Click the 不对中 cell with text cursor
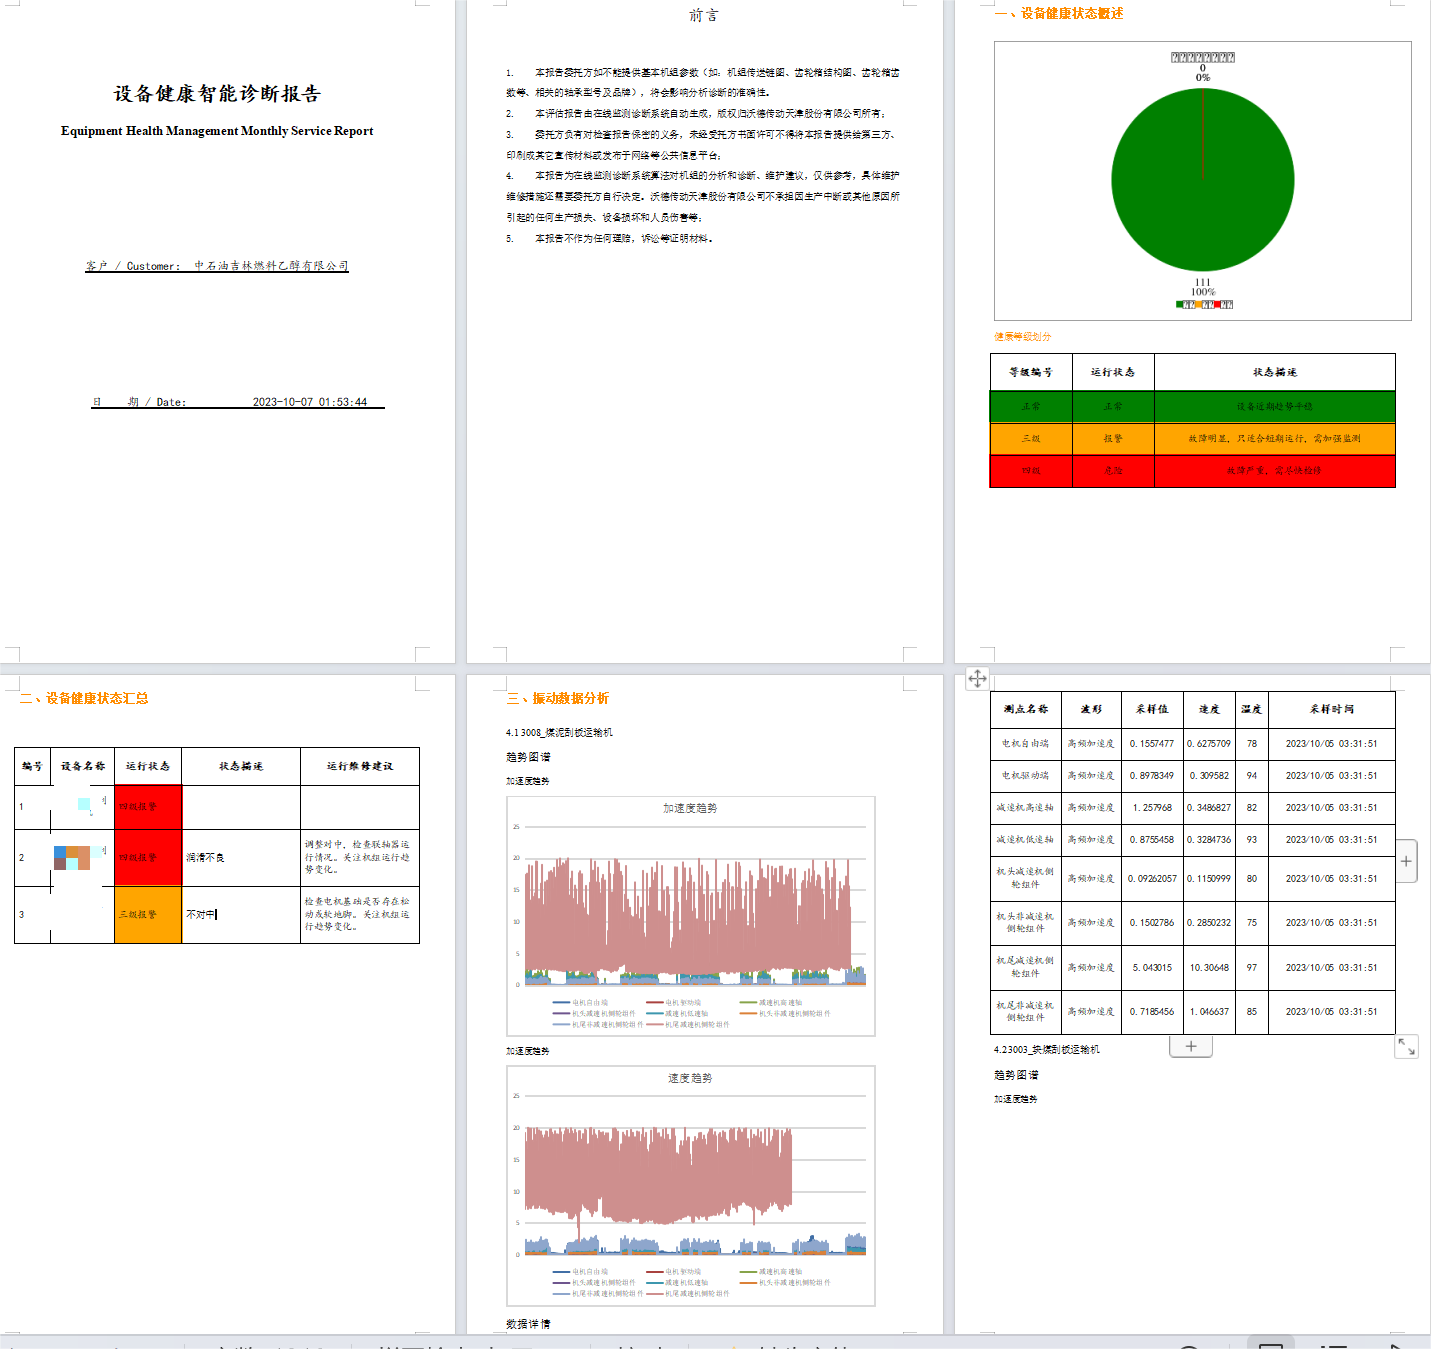This screenshot has height=1349, width=1431. (240, 914)
